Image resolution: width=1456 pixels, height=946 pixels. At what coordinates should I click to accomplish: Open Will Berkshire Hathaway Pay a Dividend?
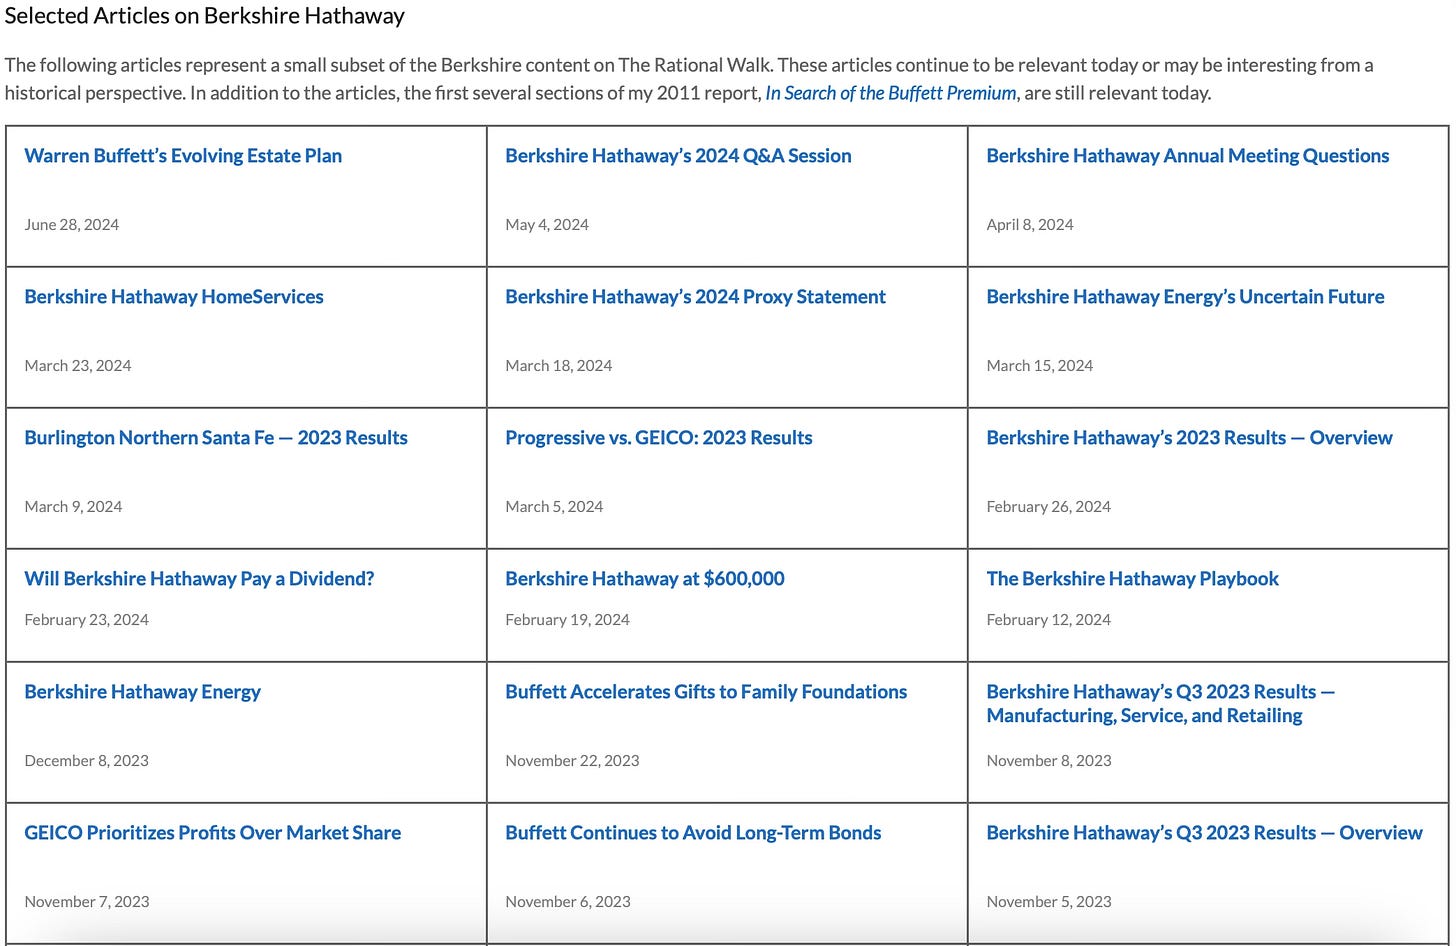tap(199, 579)
